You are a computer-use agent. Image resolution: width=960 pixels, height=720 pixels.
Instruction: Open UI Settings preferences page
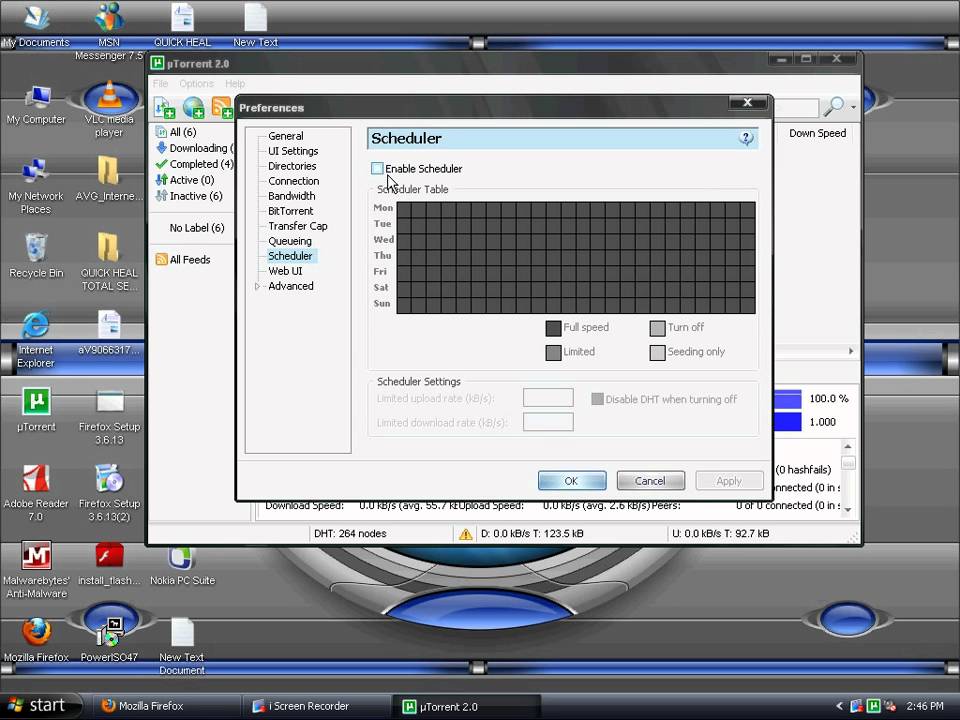[293, 151]
